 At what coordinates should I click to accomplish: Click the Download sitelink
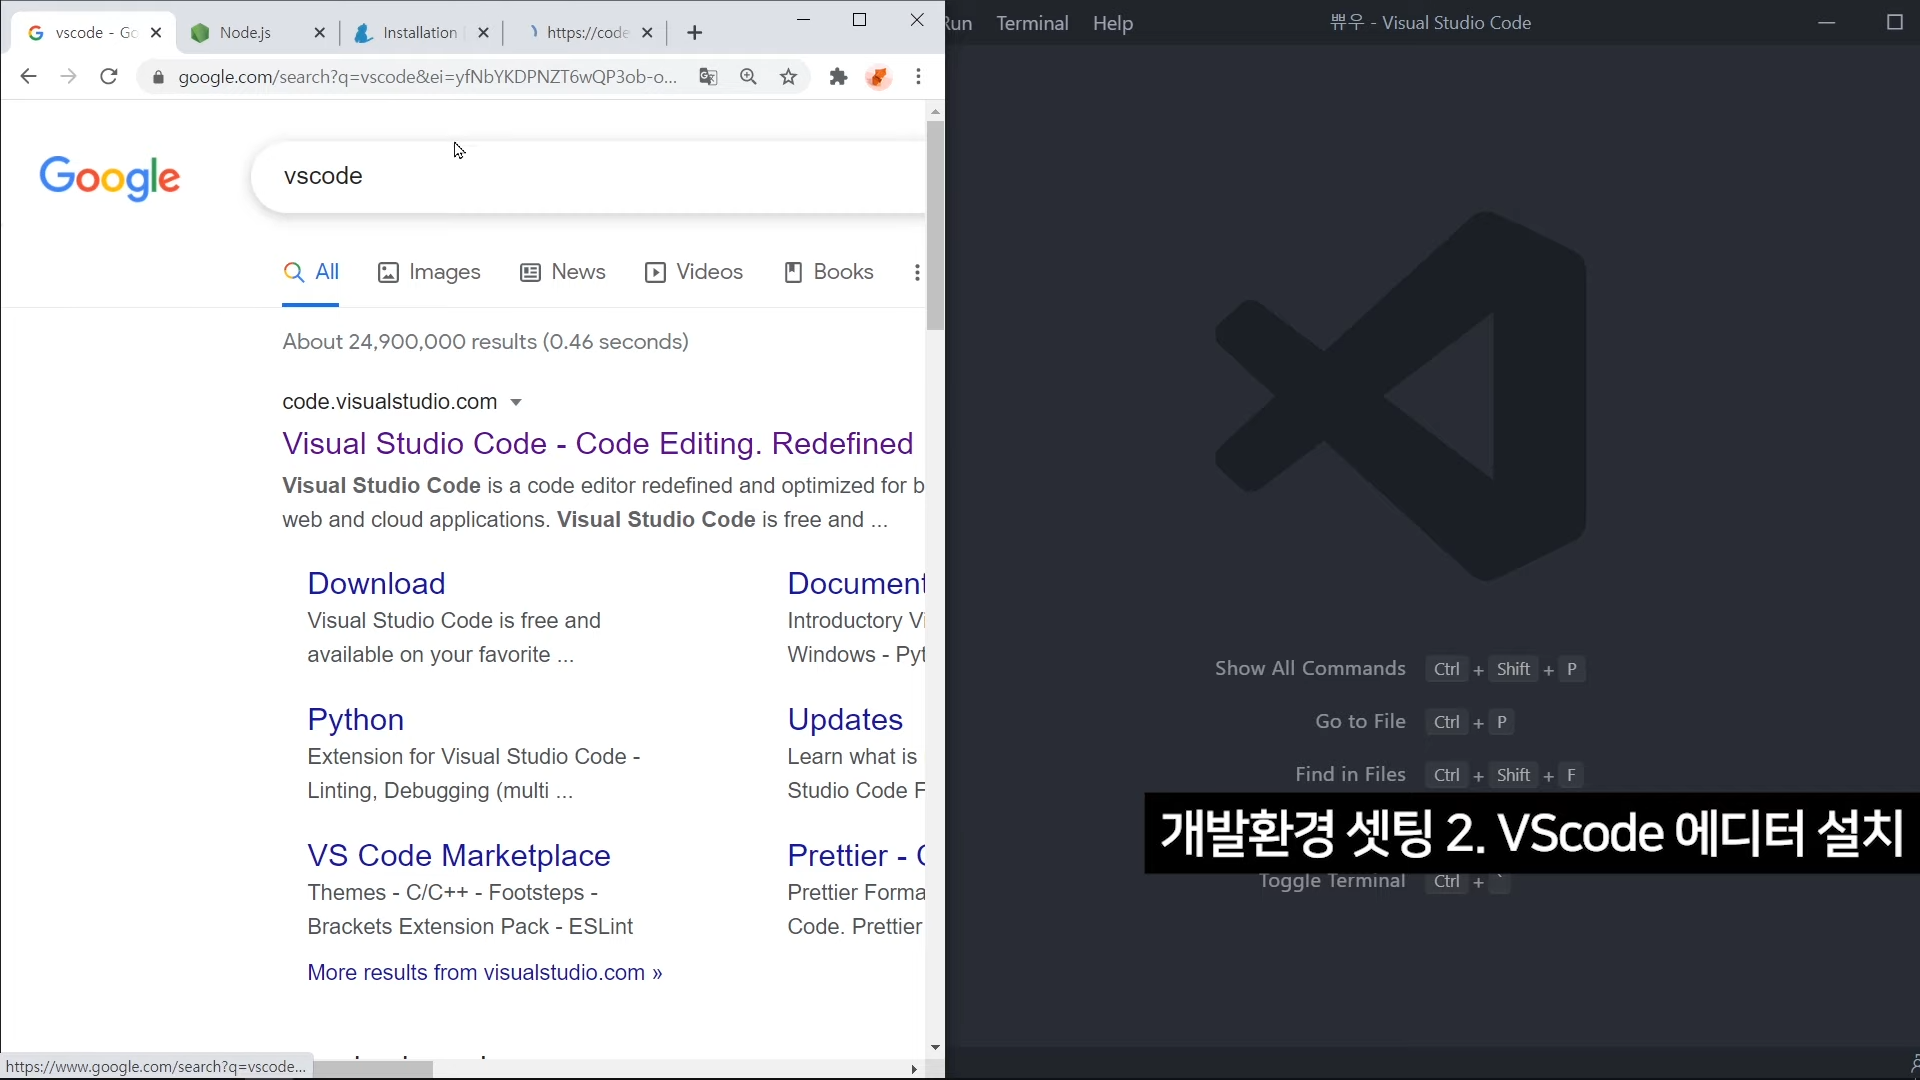[376, 583]
